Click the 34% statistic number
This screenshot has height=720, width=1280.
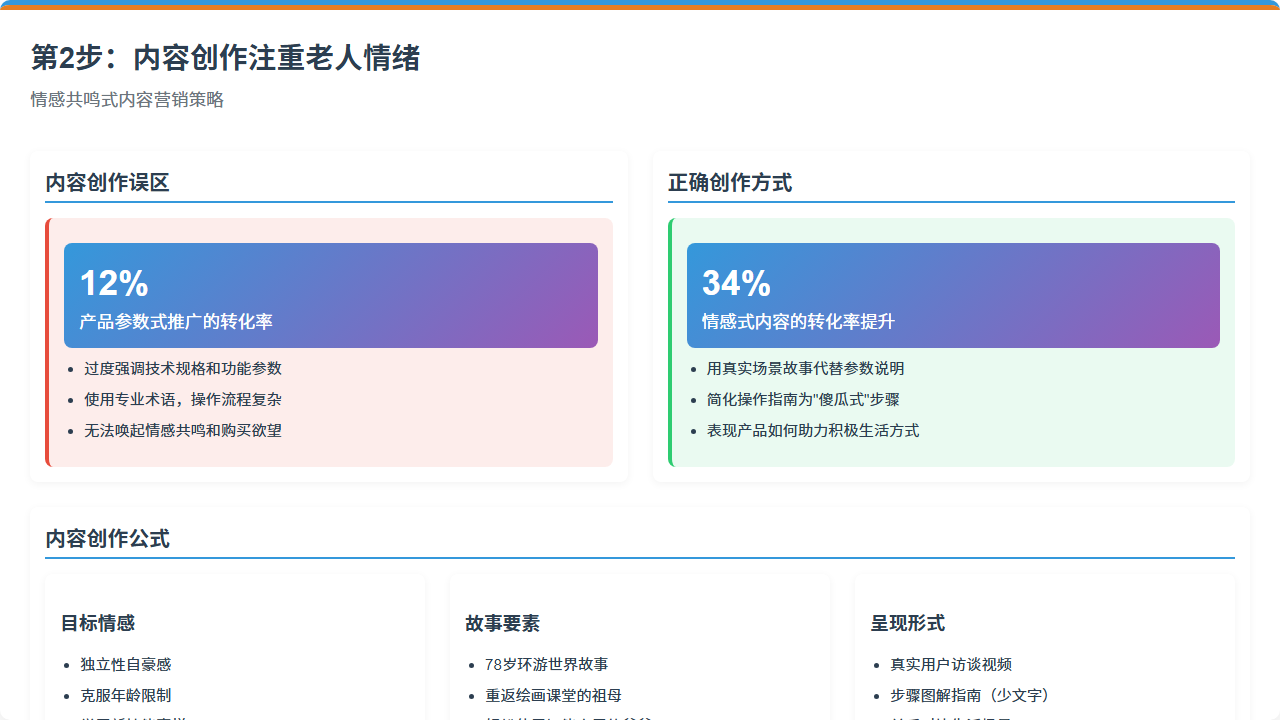tap(736, 283)
